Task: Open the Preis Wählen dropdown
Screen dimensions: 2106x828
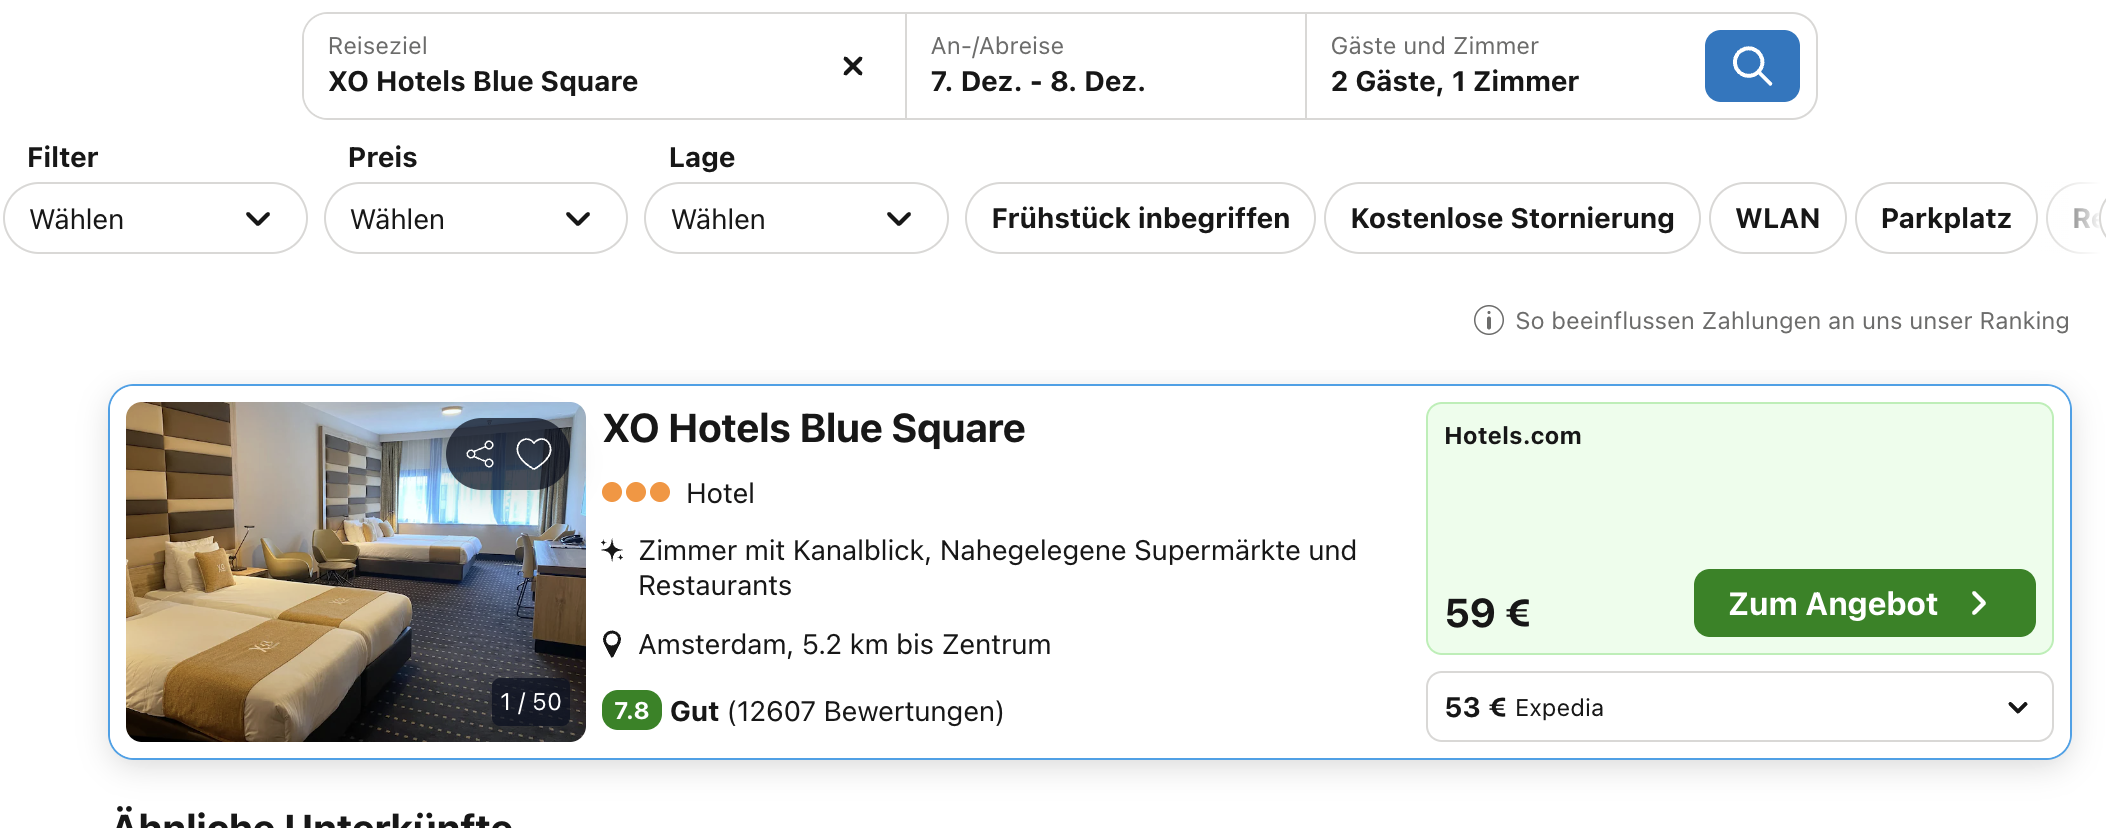Action: click(475, 218)
